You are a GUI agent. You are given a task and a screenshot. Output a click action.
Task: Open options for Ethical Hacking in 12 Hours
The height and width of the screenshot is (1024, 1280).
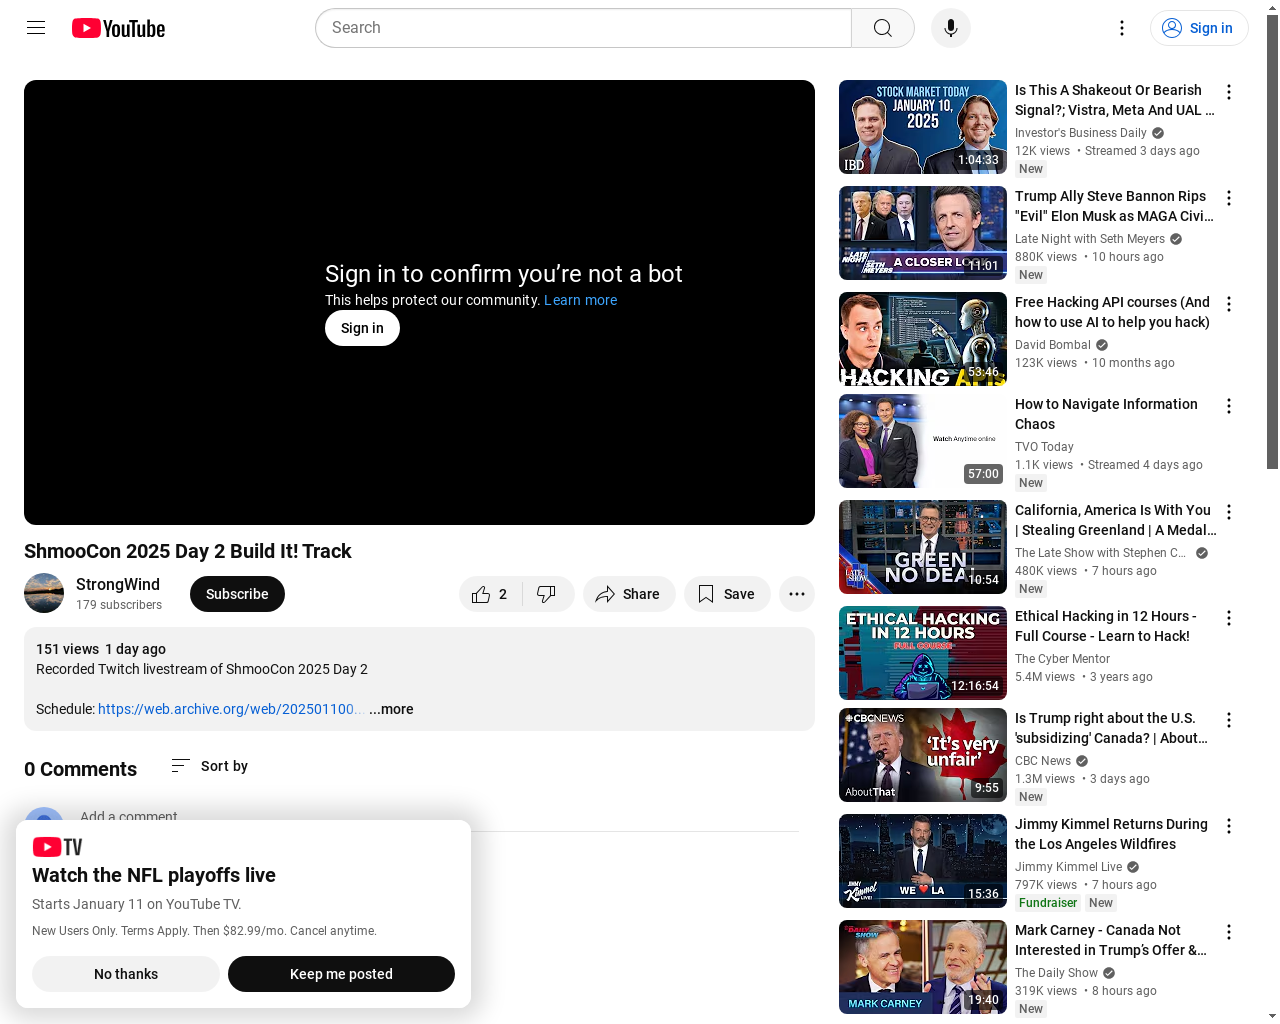(1229, 618)
